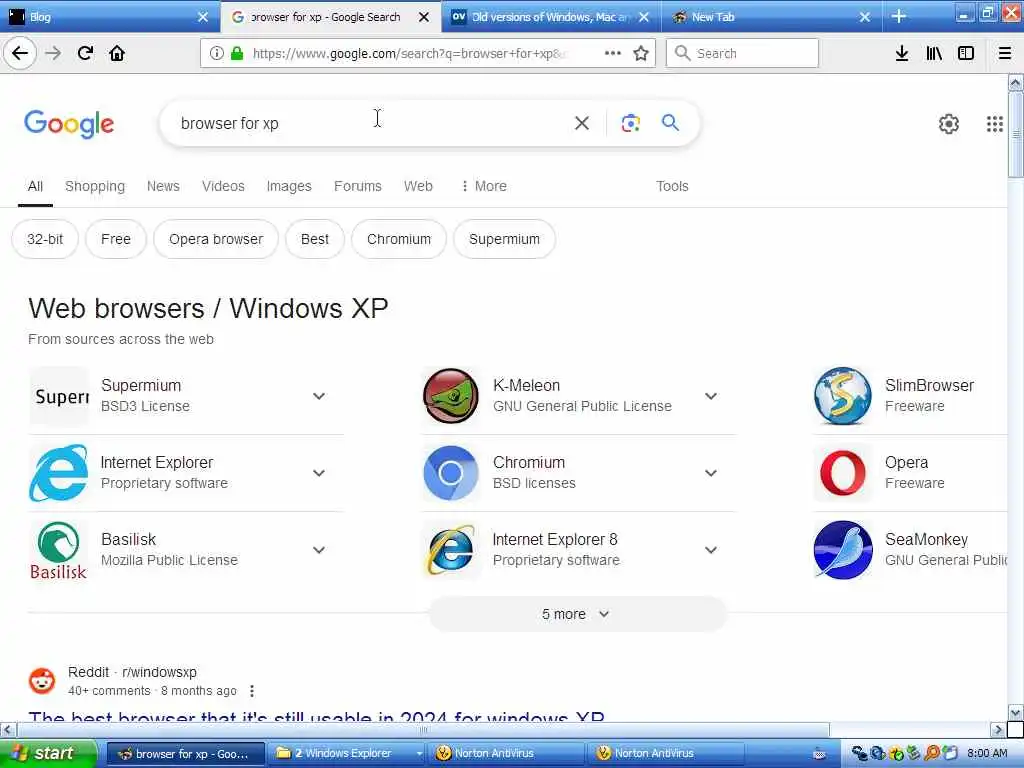
Task: Open the downloads arrow icon
Action: (902, 53)
